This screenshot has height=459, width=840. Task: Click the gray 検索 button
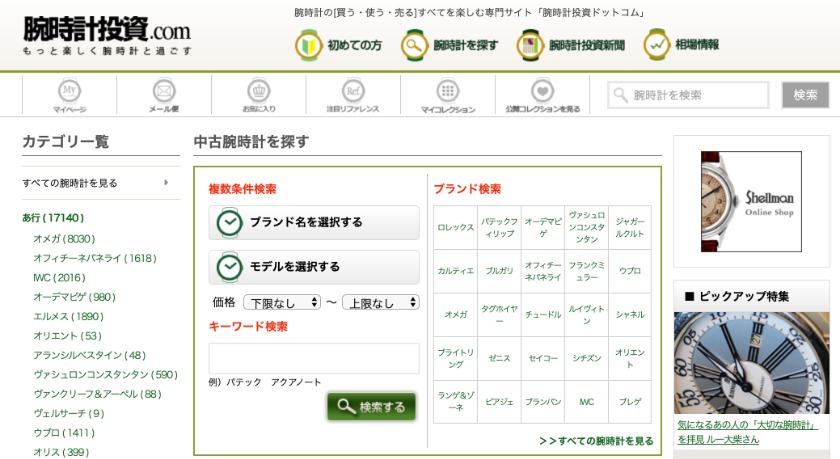[805, 95]
